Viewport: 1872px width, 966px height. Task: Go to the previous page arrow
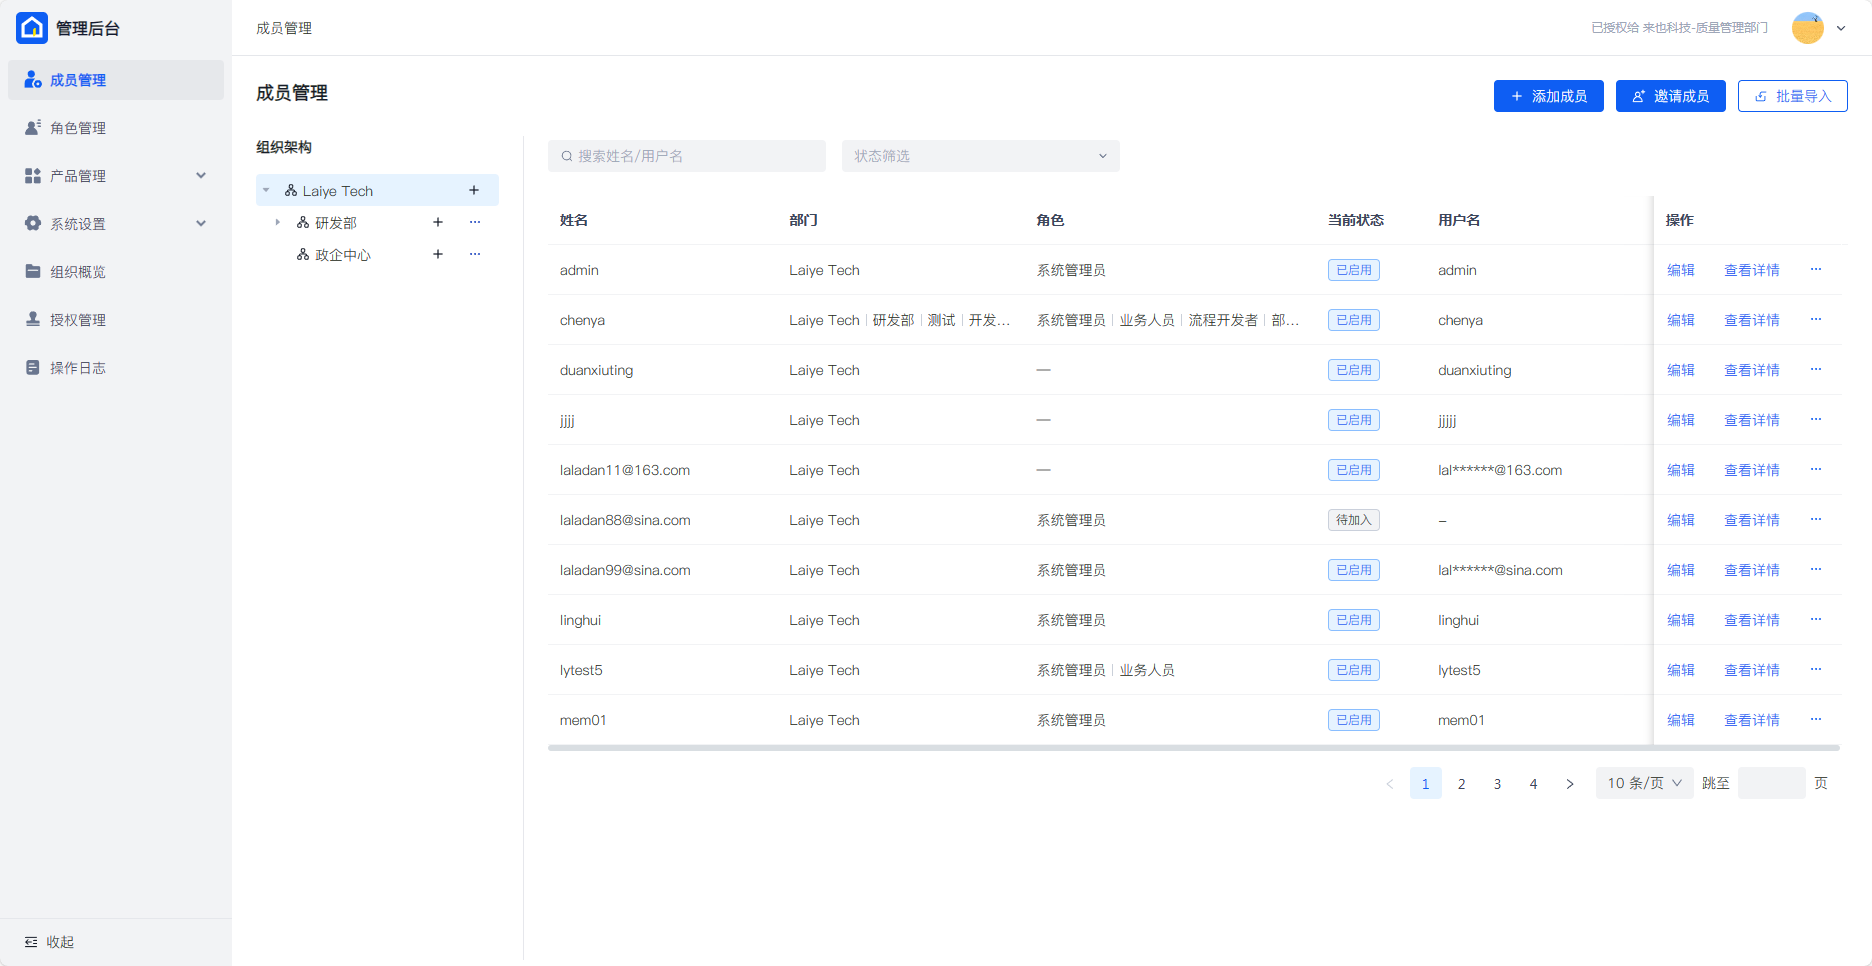[1390, 784]
